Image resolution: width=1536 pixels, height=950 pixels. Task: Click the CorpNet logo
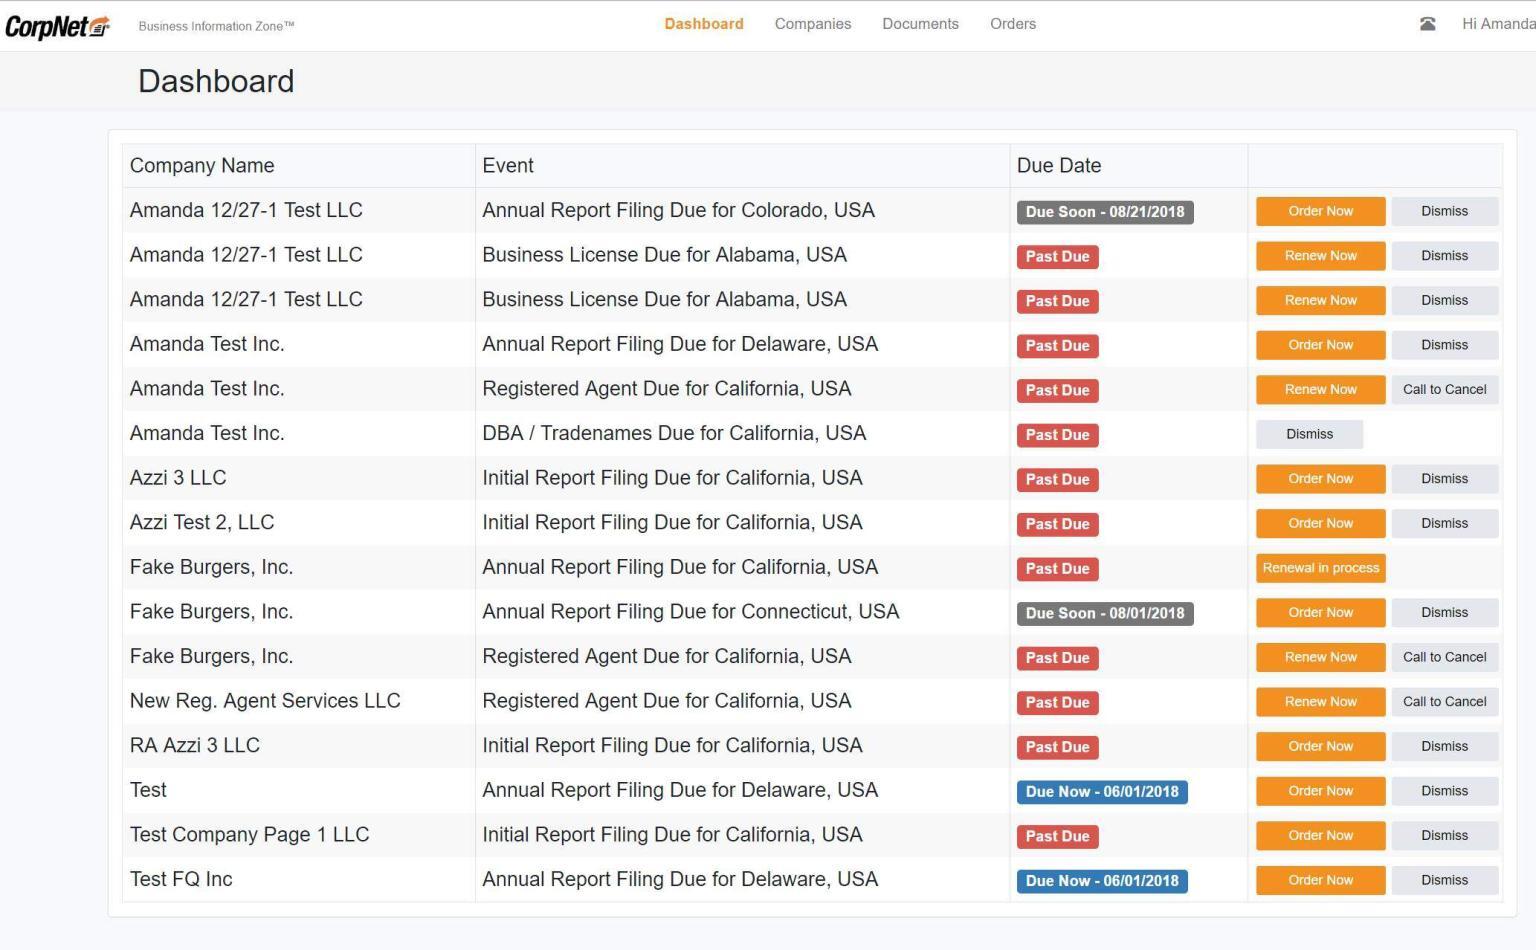57,27
